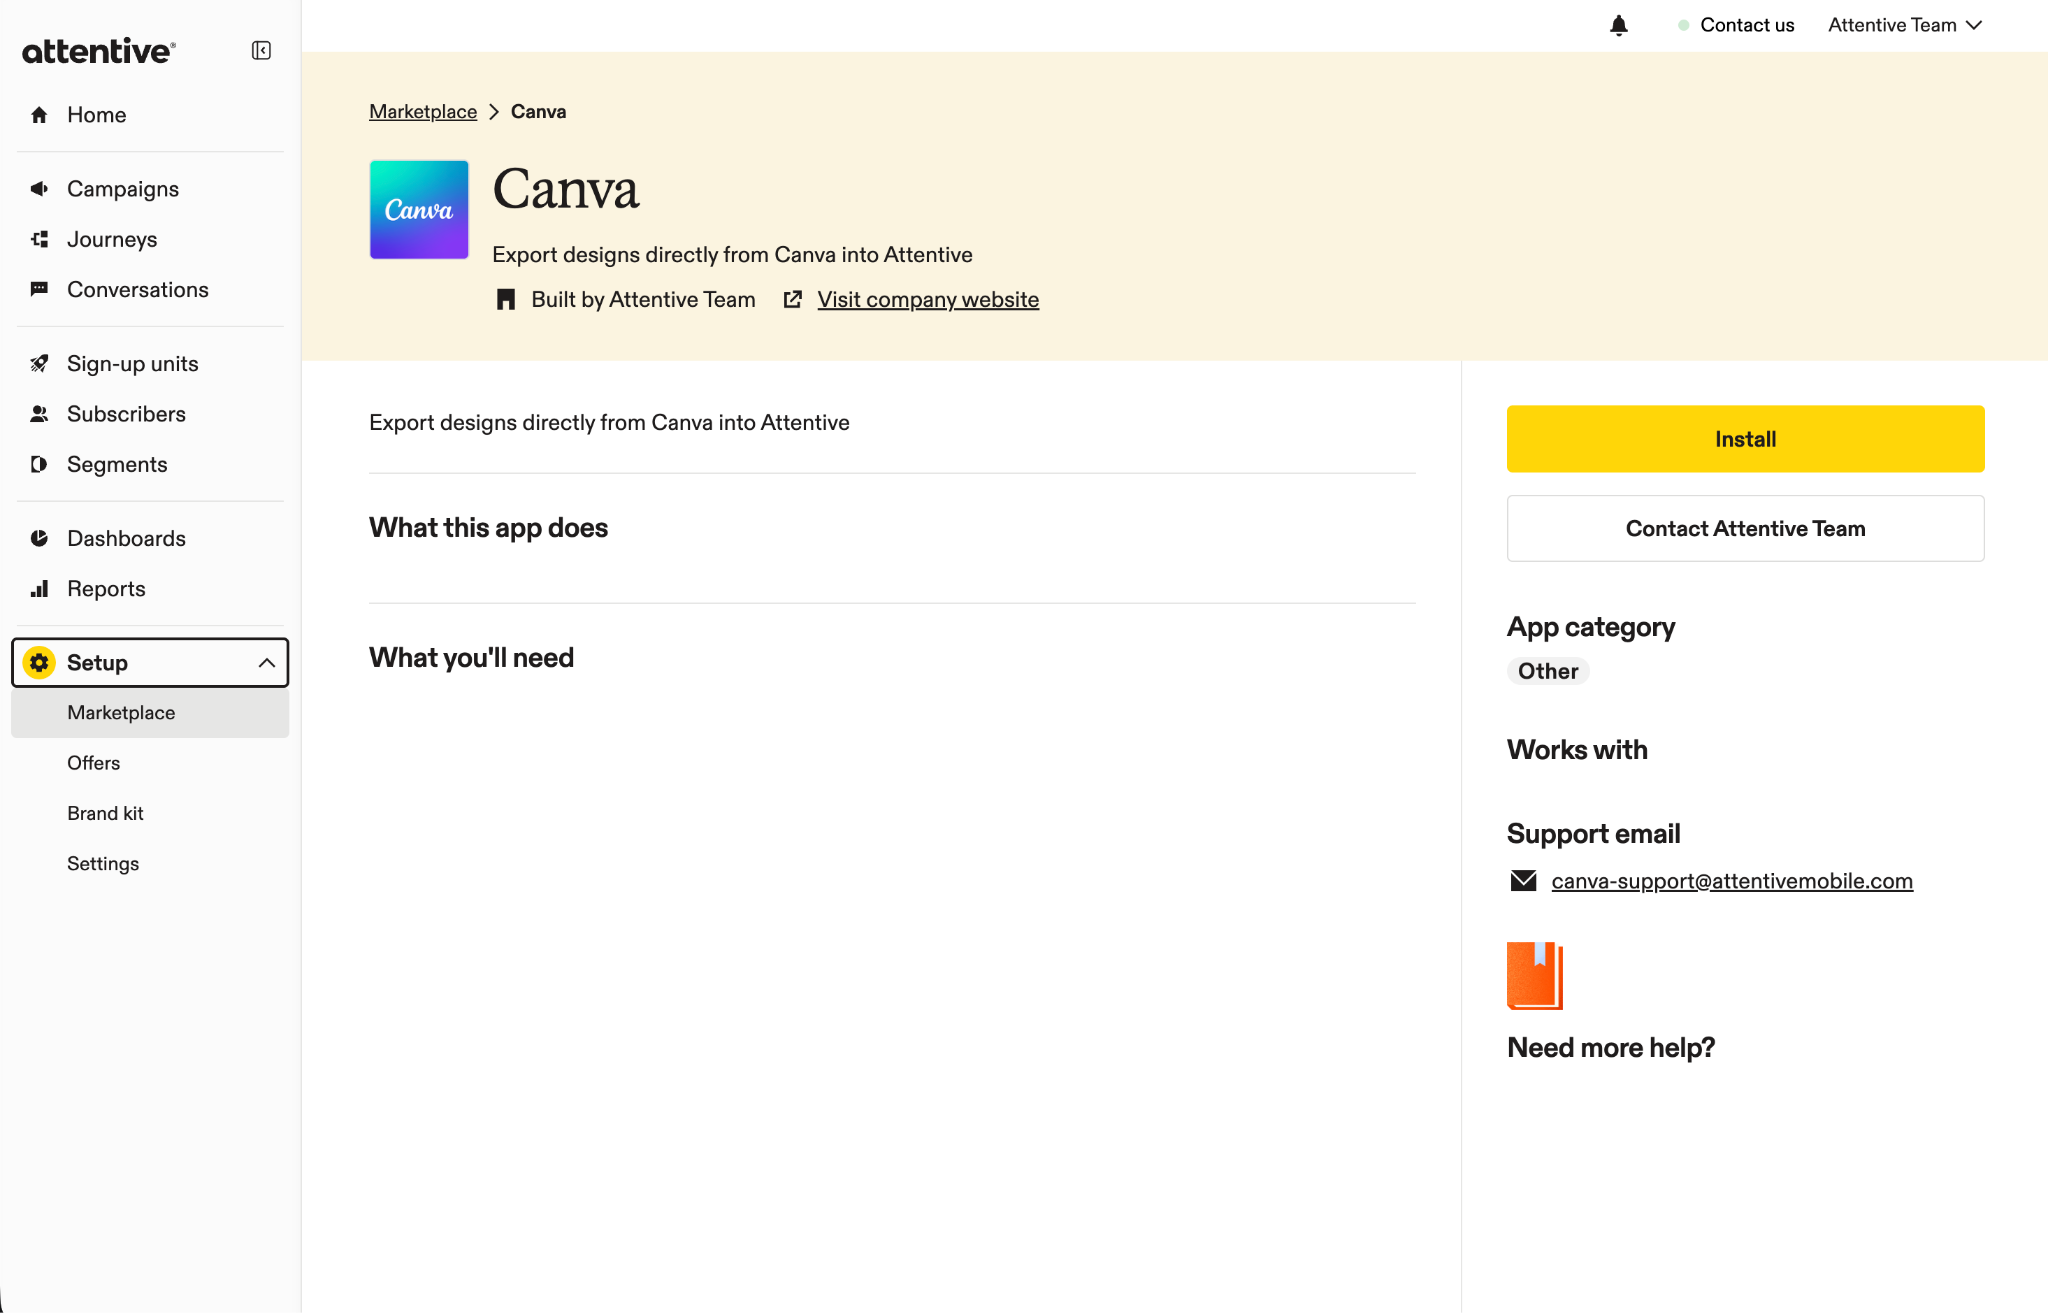The width and height of the screenshot is (2048, 1313).
Task: Click the Install button
Action: (x=1745, y=439)
